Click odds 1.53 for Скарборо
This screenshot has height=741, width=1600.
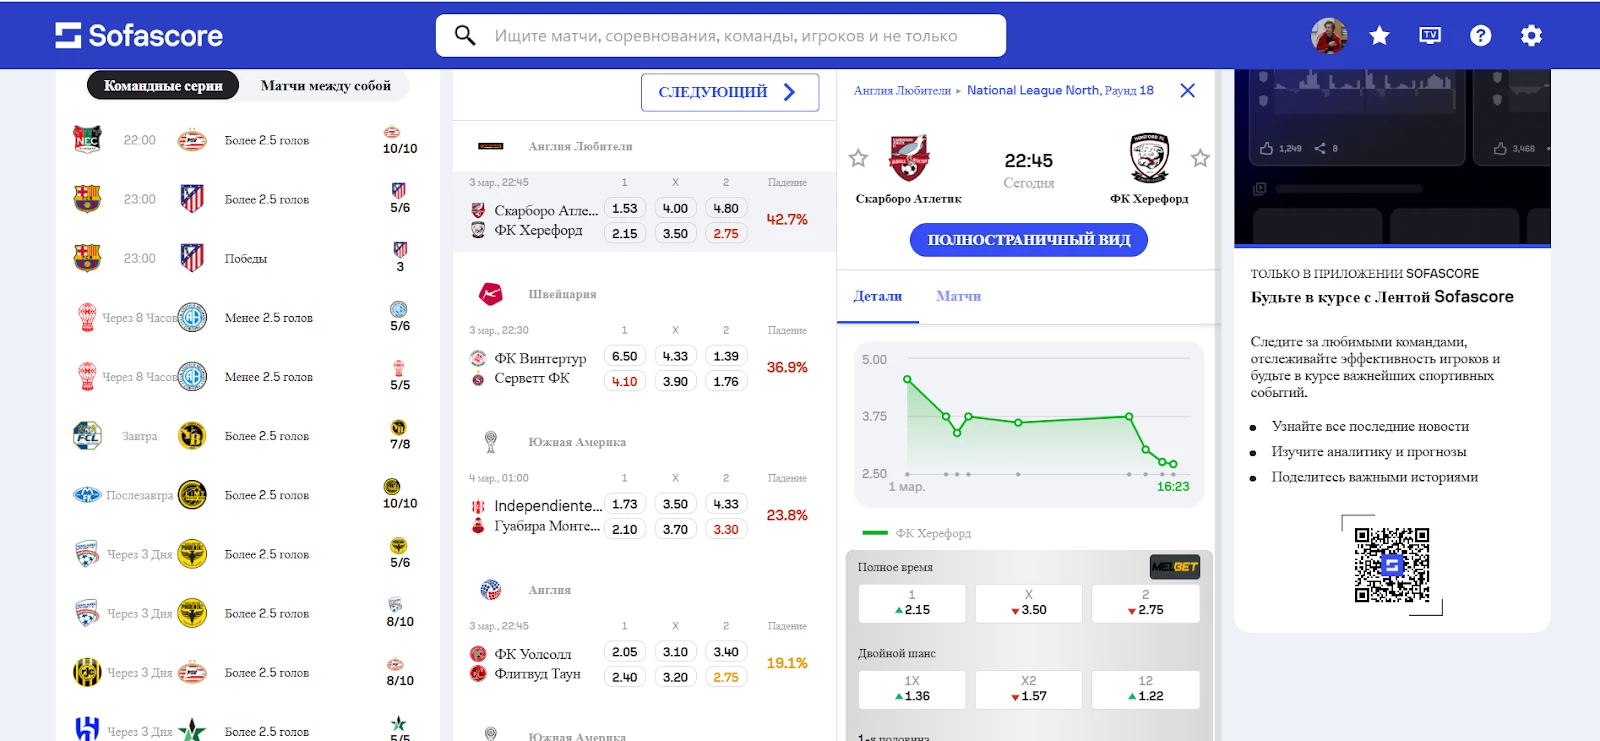pyautogui.click(x=625, y=209)
